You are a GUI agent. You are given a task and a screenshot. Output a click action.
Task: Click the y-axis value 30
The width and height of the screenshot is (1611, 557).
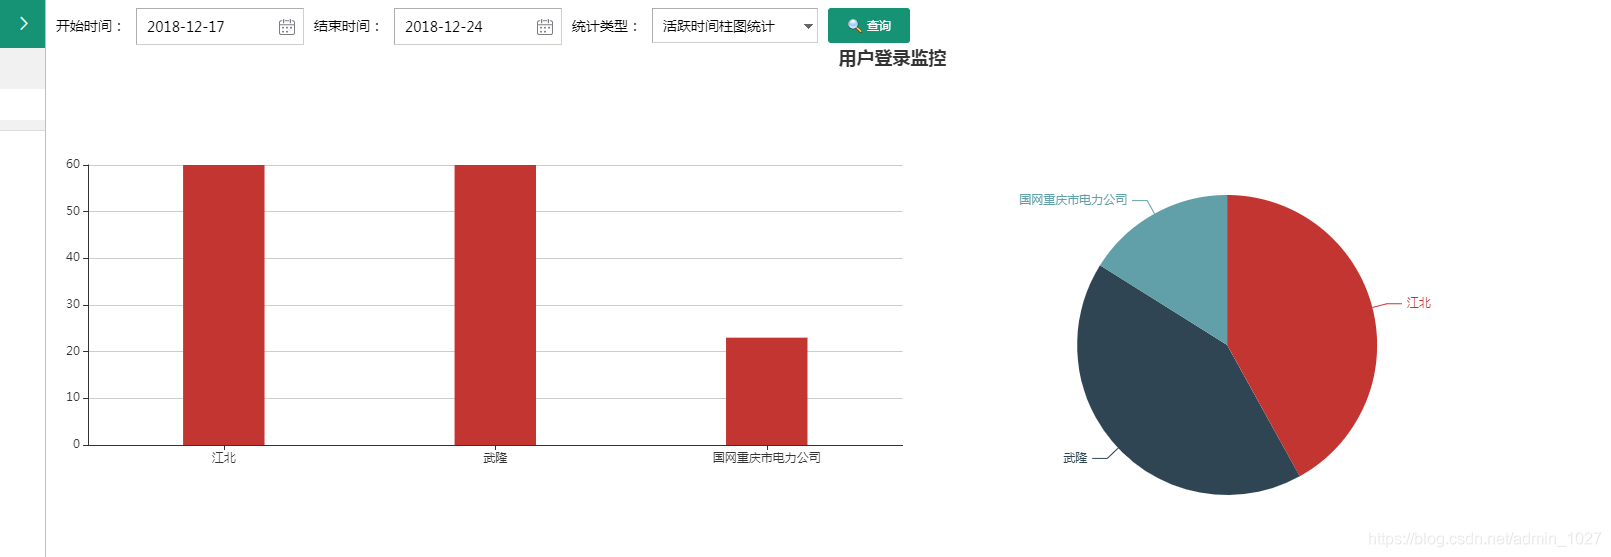click(x=73, y=304)
